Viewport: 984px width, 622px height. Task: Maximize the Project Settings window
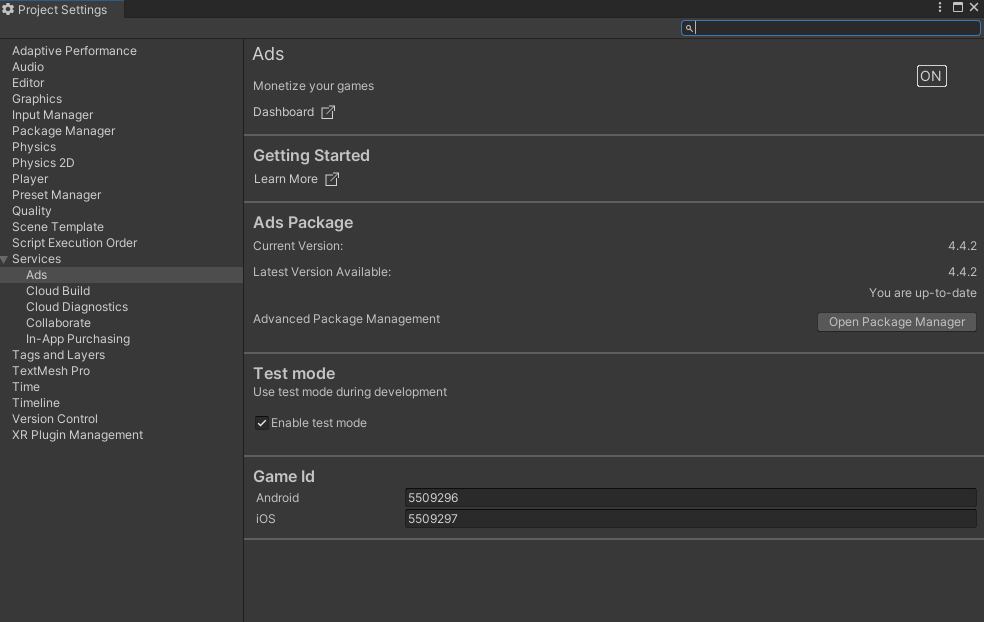pyautogui.click(x=958, y=7)
